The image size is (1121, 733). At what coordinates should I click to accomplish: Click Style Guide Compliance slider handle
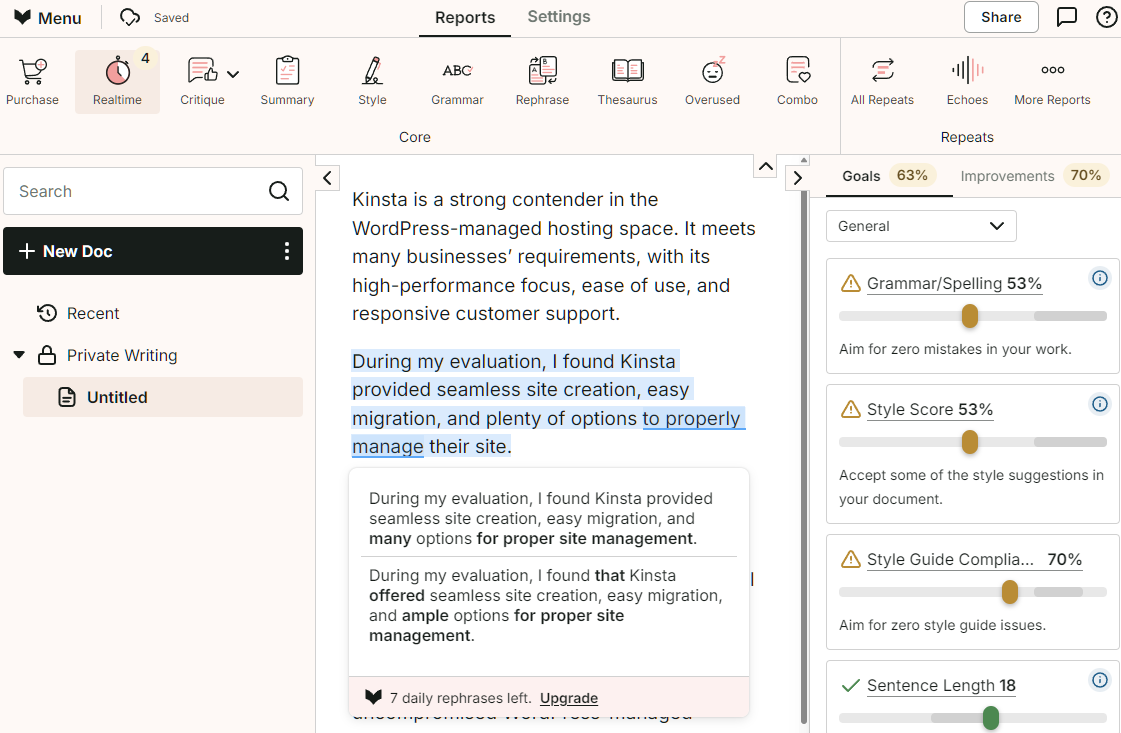tap(1009, 591)
